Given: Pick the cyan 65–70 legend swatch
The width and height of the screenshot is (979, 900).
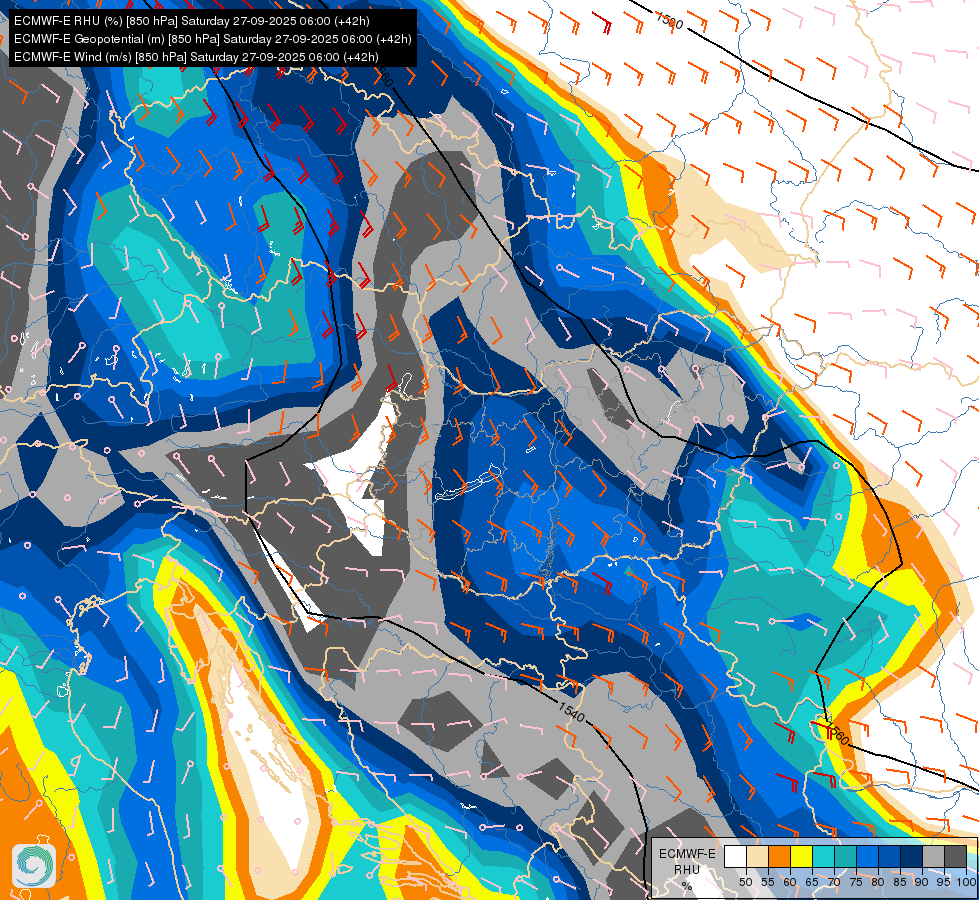Looking at the screenshot, I should click(824, 856).
